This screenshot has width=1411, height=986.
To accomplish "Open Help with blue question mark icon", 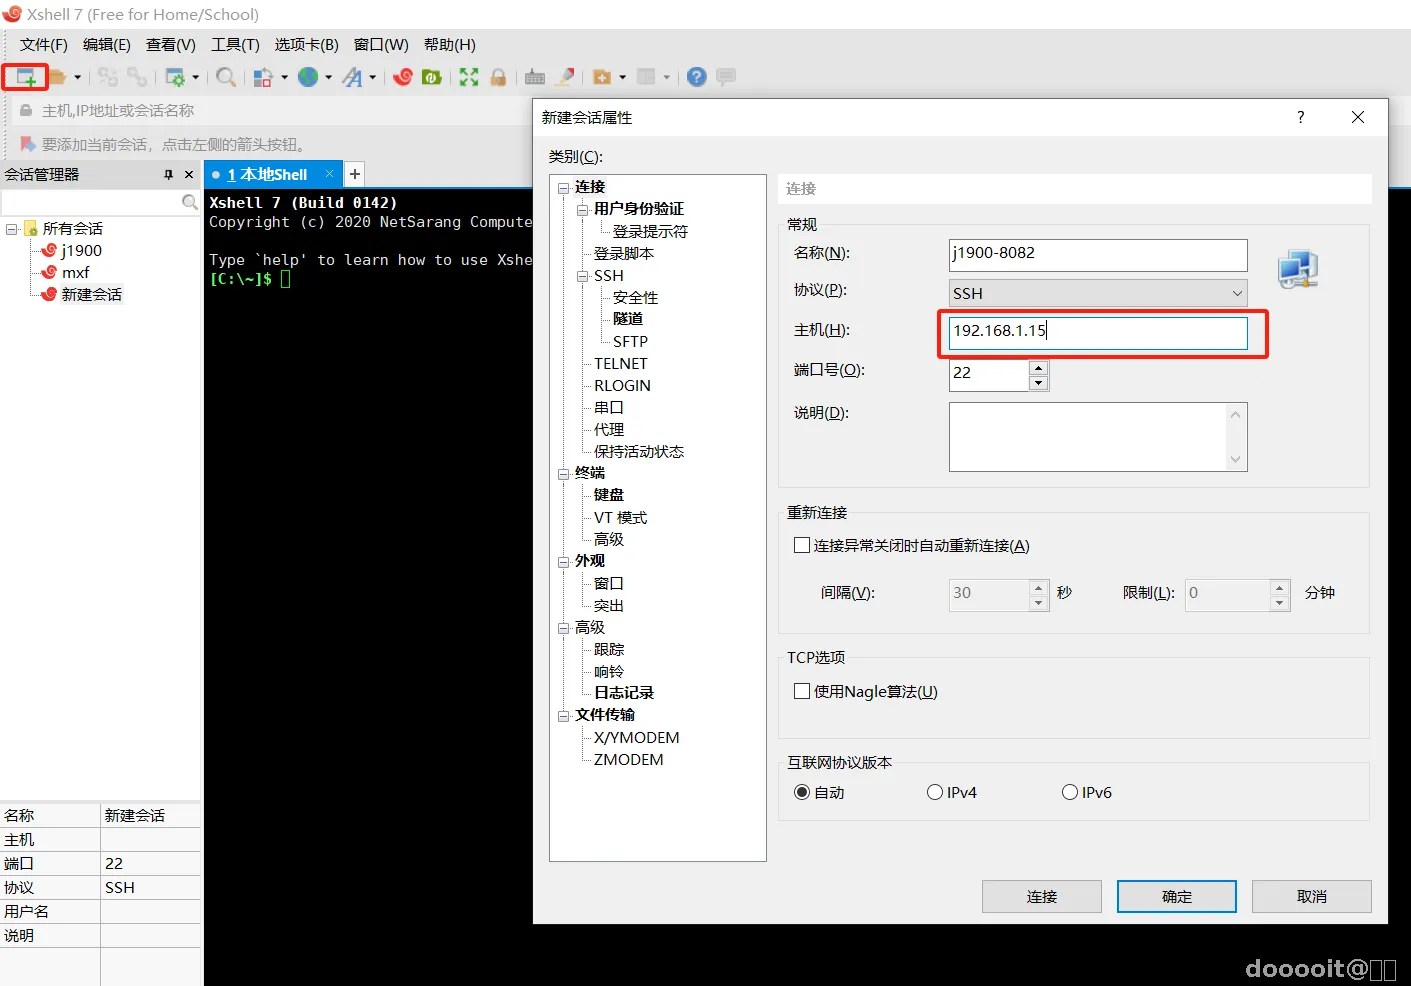I will pos(697,77).
